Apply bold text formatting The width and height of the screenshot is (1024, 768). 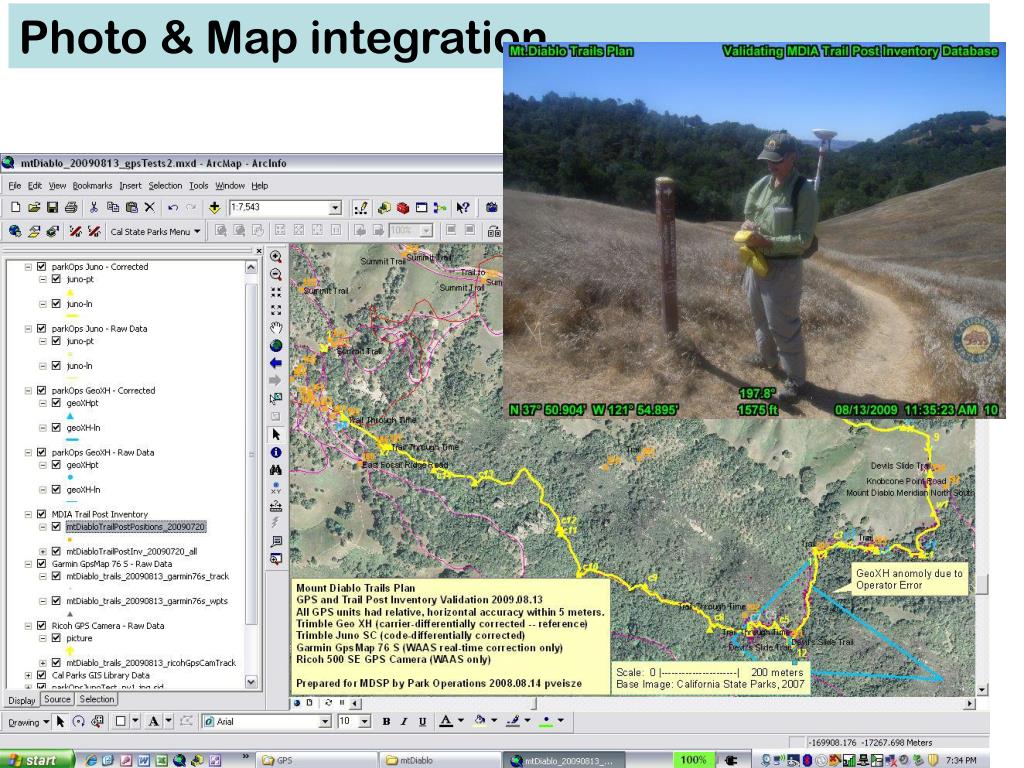pyautogui.click(x=386, y=722)
